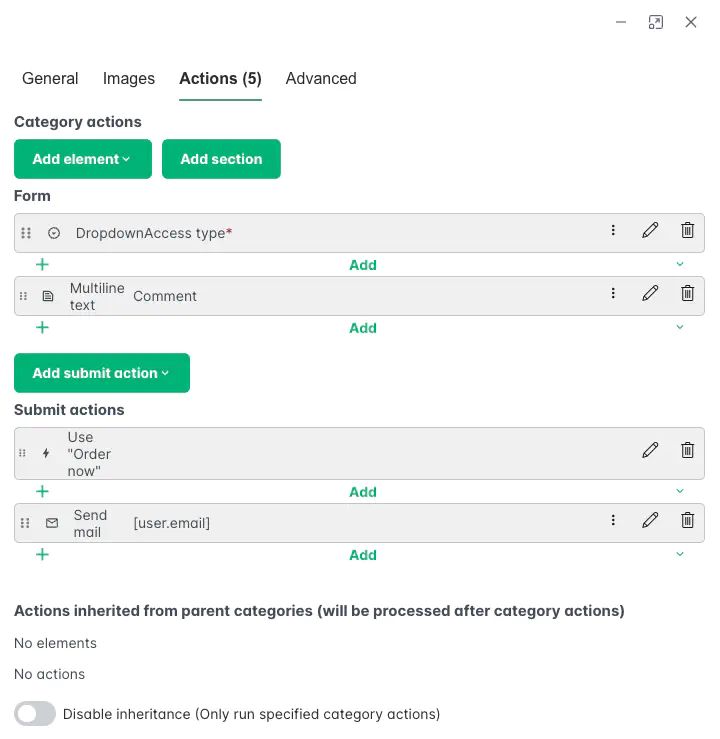The height and width of the screenshot is (739, 720).
Task: Expand the chevron beside Add below Dropdown Access type
Action: coord(680,264)
